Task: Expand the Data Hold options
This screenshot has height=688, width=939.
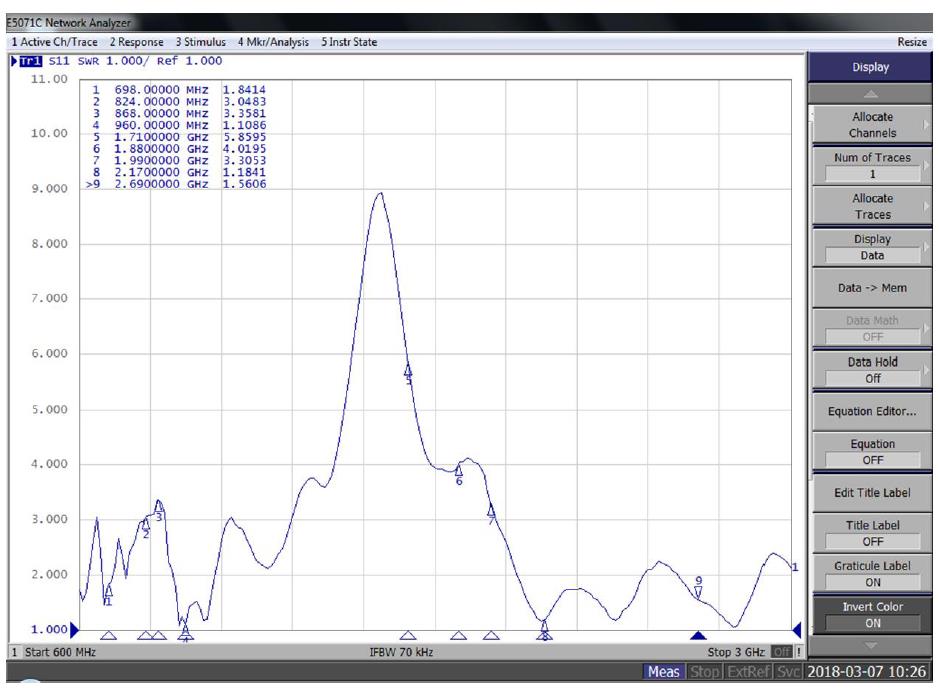Action: [868, 371]
